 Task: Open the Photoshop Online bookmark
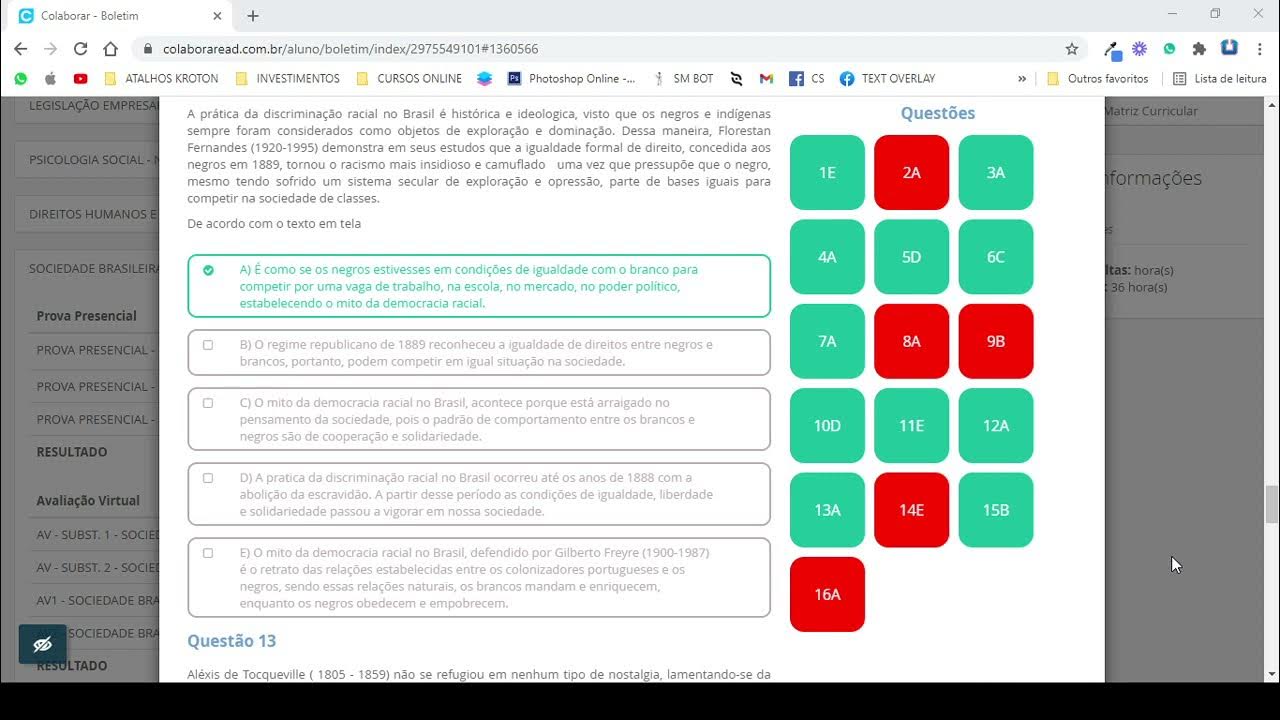[x=571, y=78]
